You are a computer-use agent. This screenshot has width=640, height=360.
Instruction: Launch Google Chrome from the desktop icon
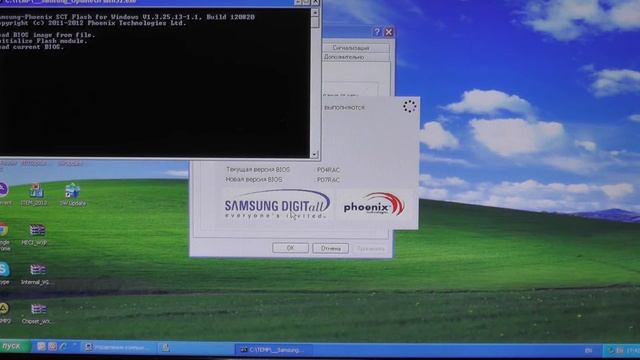(4, 237)
